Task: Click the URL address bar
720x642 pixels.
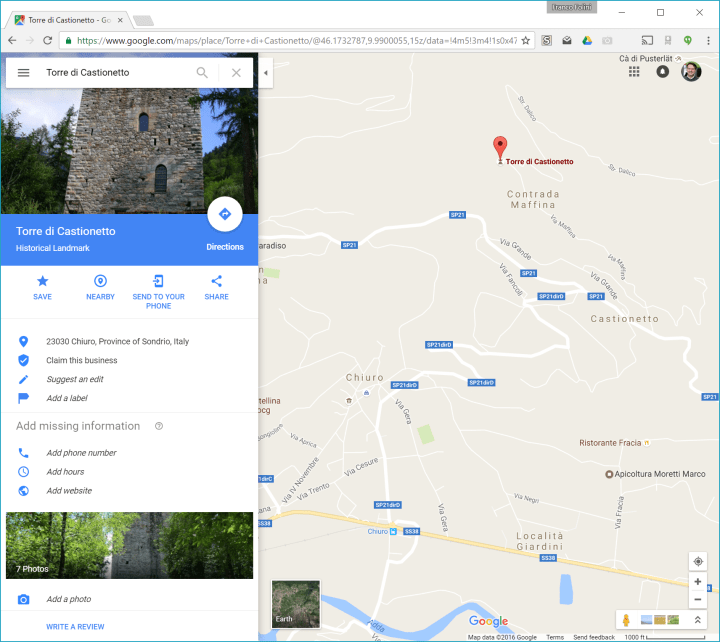Action: click(x=296, y=40)
